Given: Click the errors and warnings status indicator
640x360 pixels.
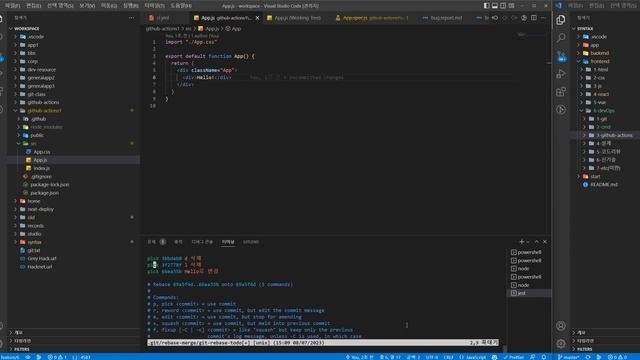Looking at the screenshot, I should point(57,357).
